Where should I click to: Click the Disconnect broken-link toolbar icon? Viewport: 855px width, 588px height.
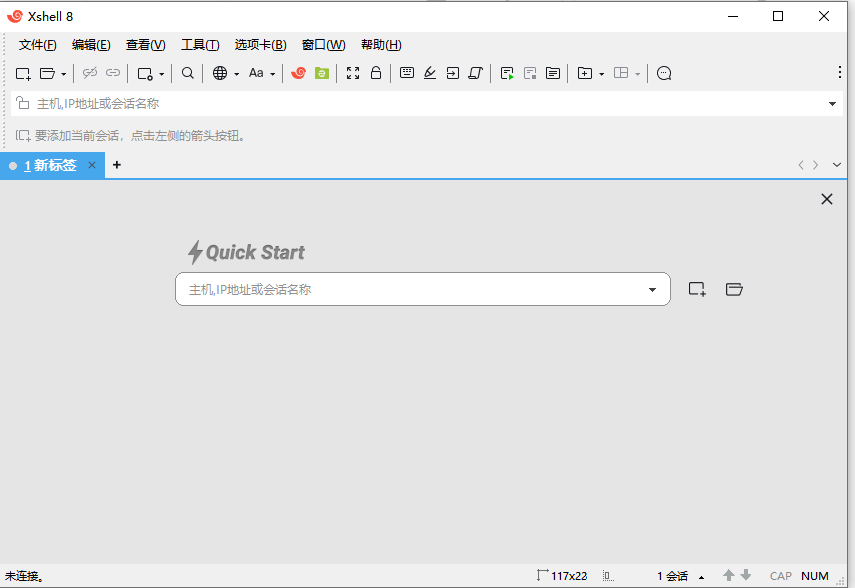[89, 73]
